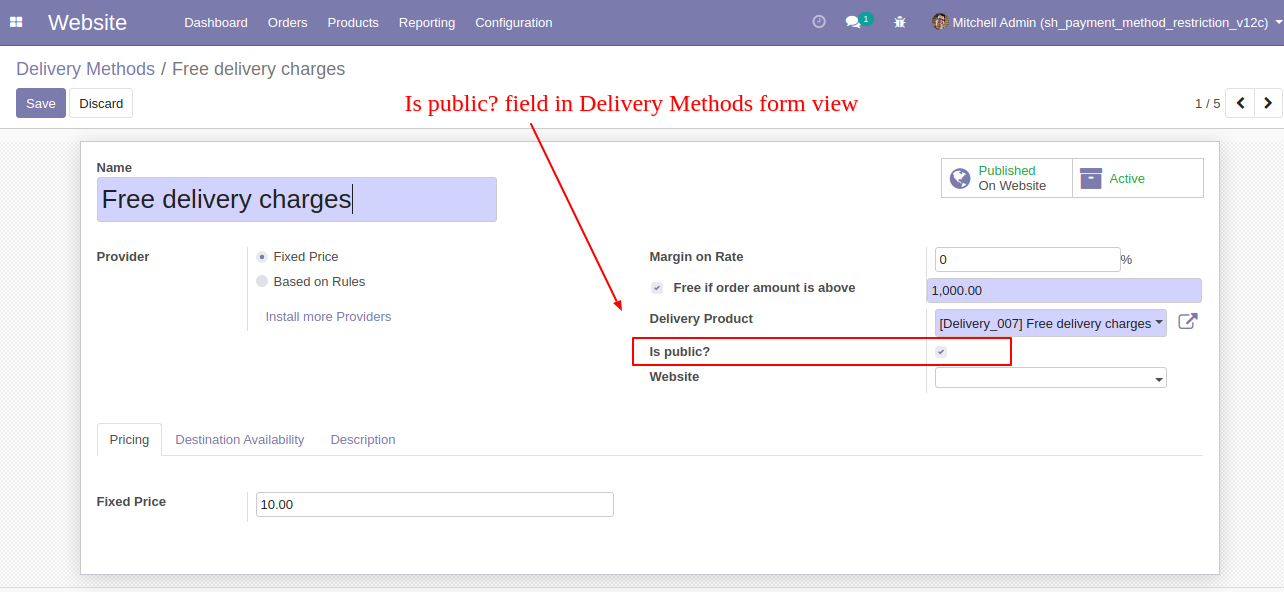Image resolution: width=1284 pixels, height=592 pixels.
Task: Open the conversations chat icon
Action: click(x=853, y=21)
